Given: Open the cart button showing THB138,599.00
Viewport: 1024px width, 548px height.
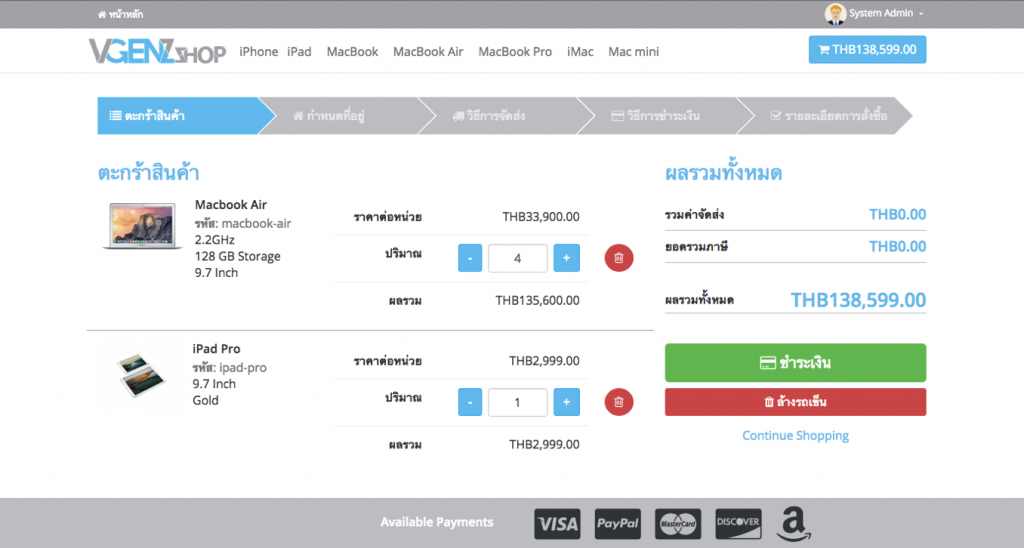Looking at the screenshot, I should (867, 50).
